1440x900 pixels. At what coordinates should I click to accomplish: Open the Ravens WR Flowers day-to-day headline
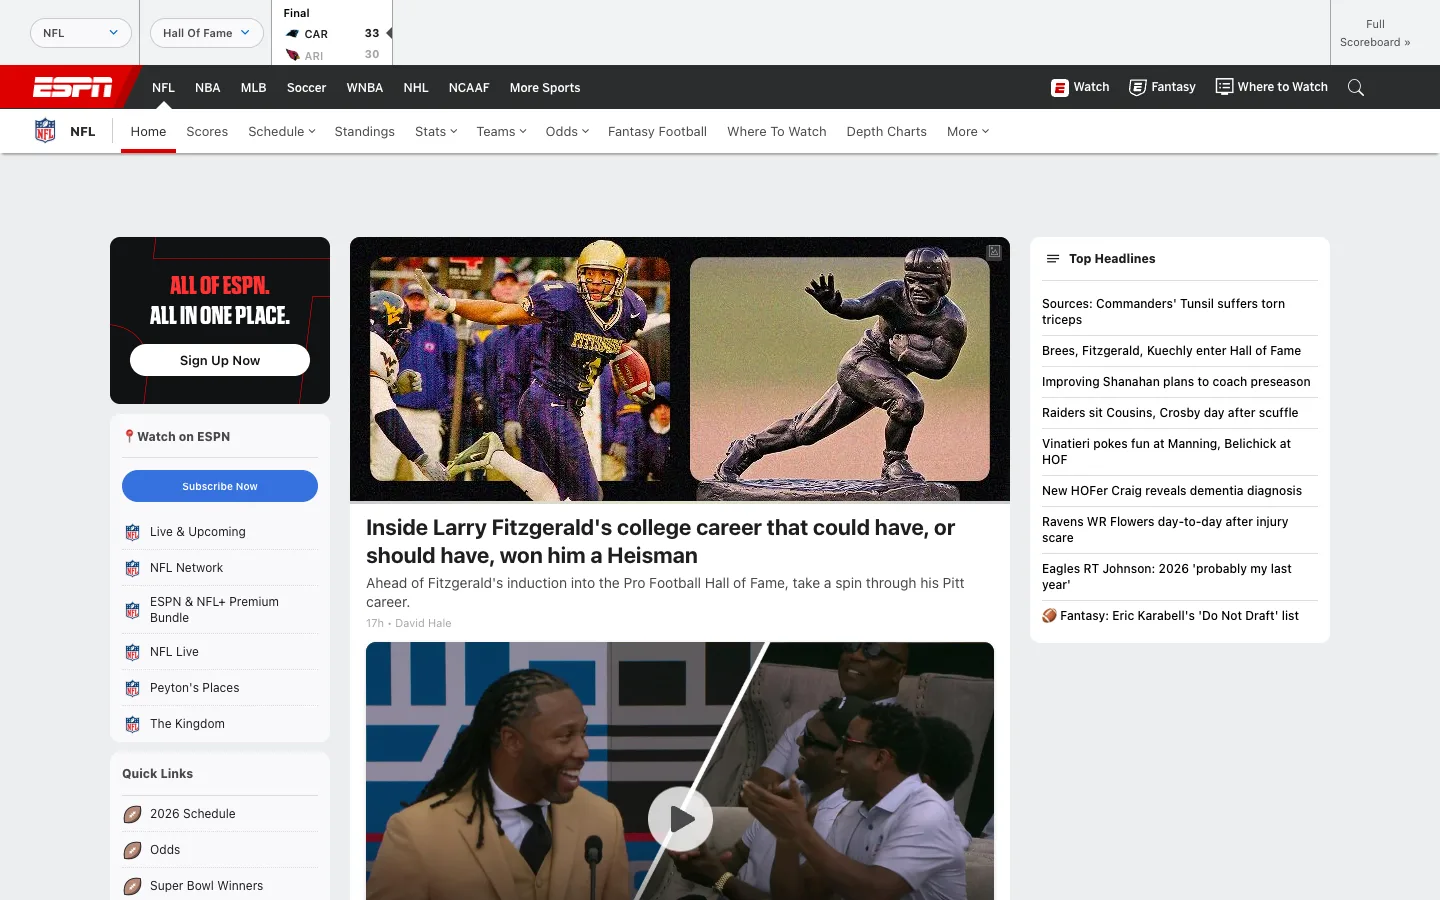coord(1165,530)
